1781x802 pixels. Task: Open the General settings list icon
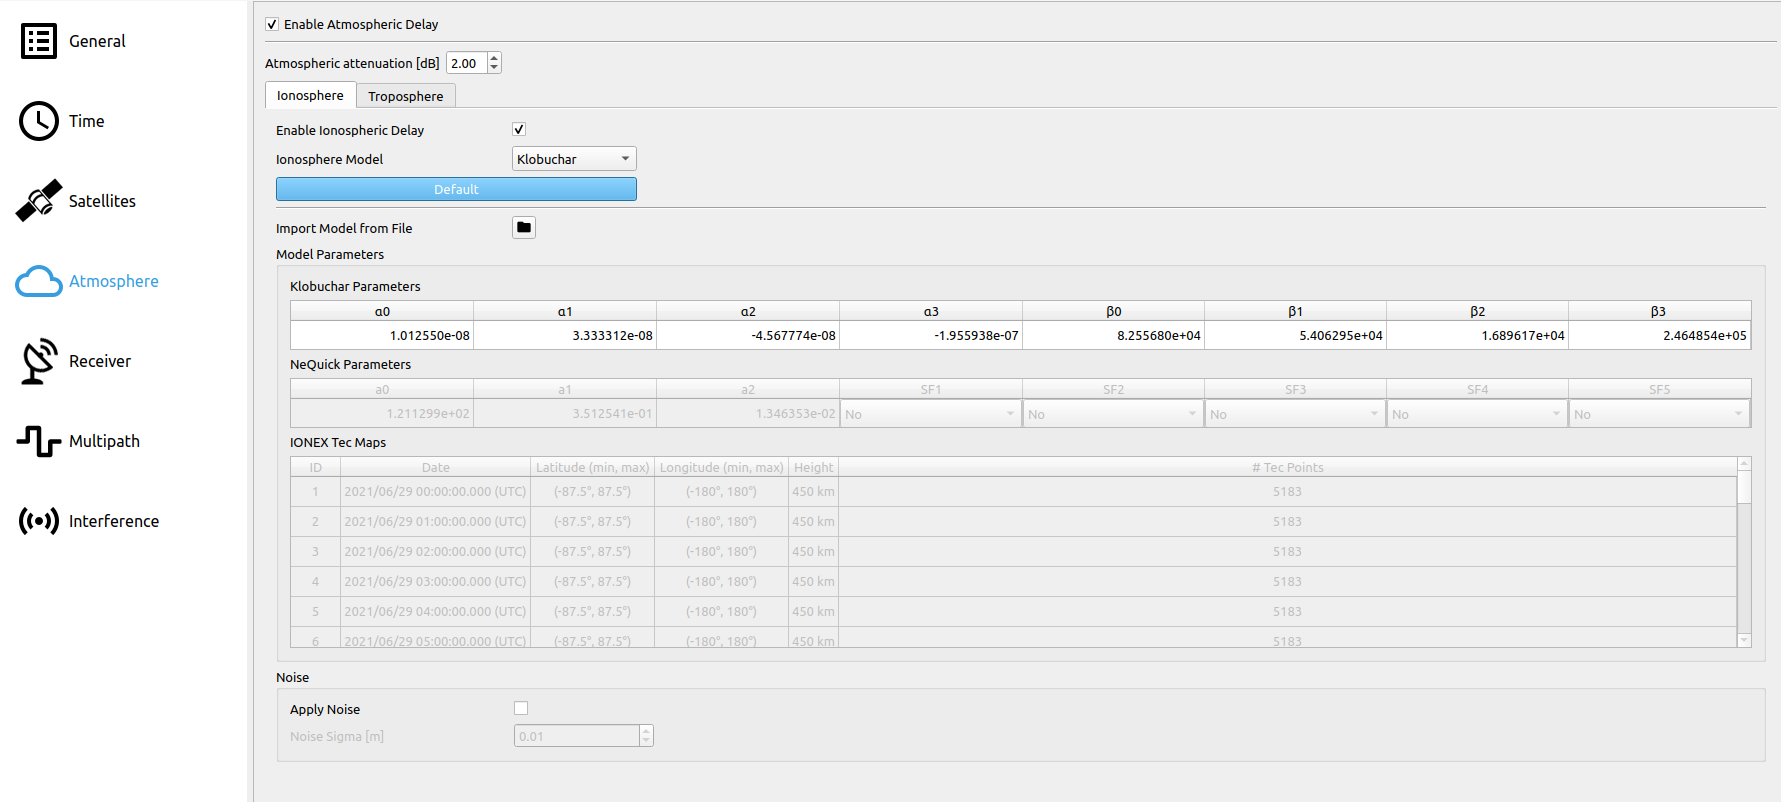click(x=39, y=41)
